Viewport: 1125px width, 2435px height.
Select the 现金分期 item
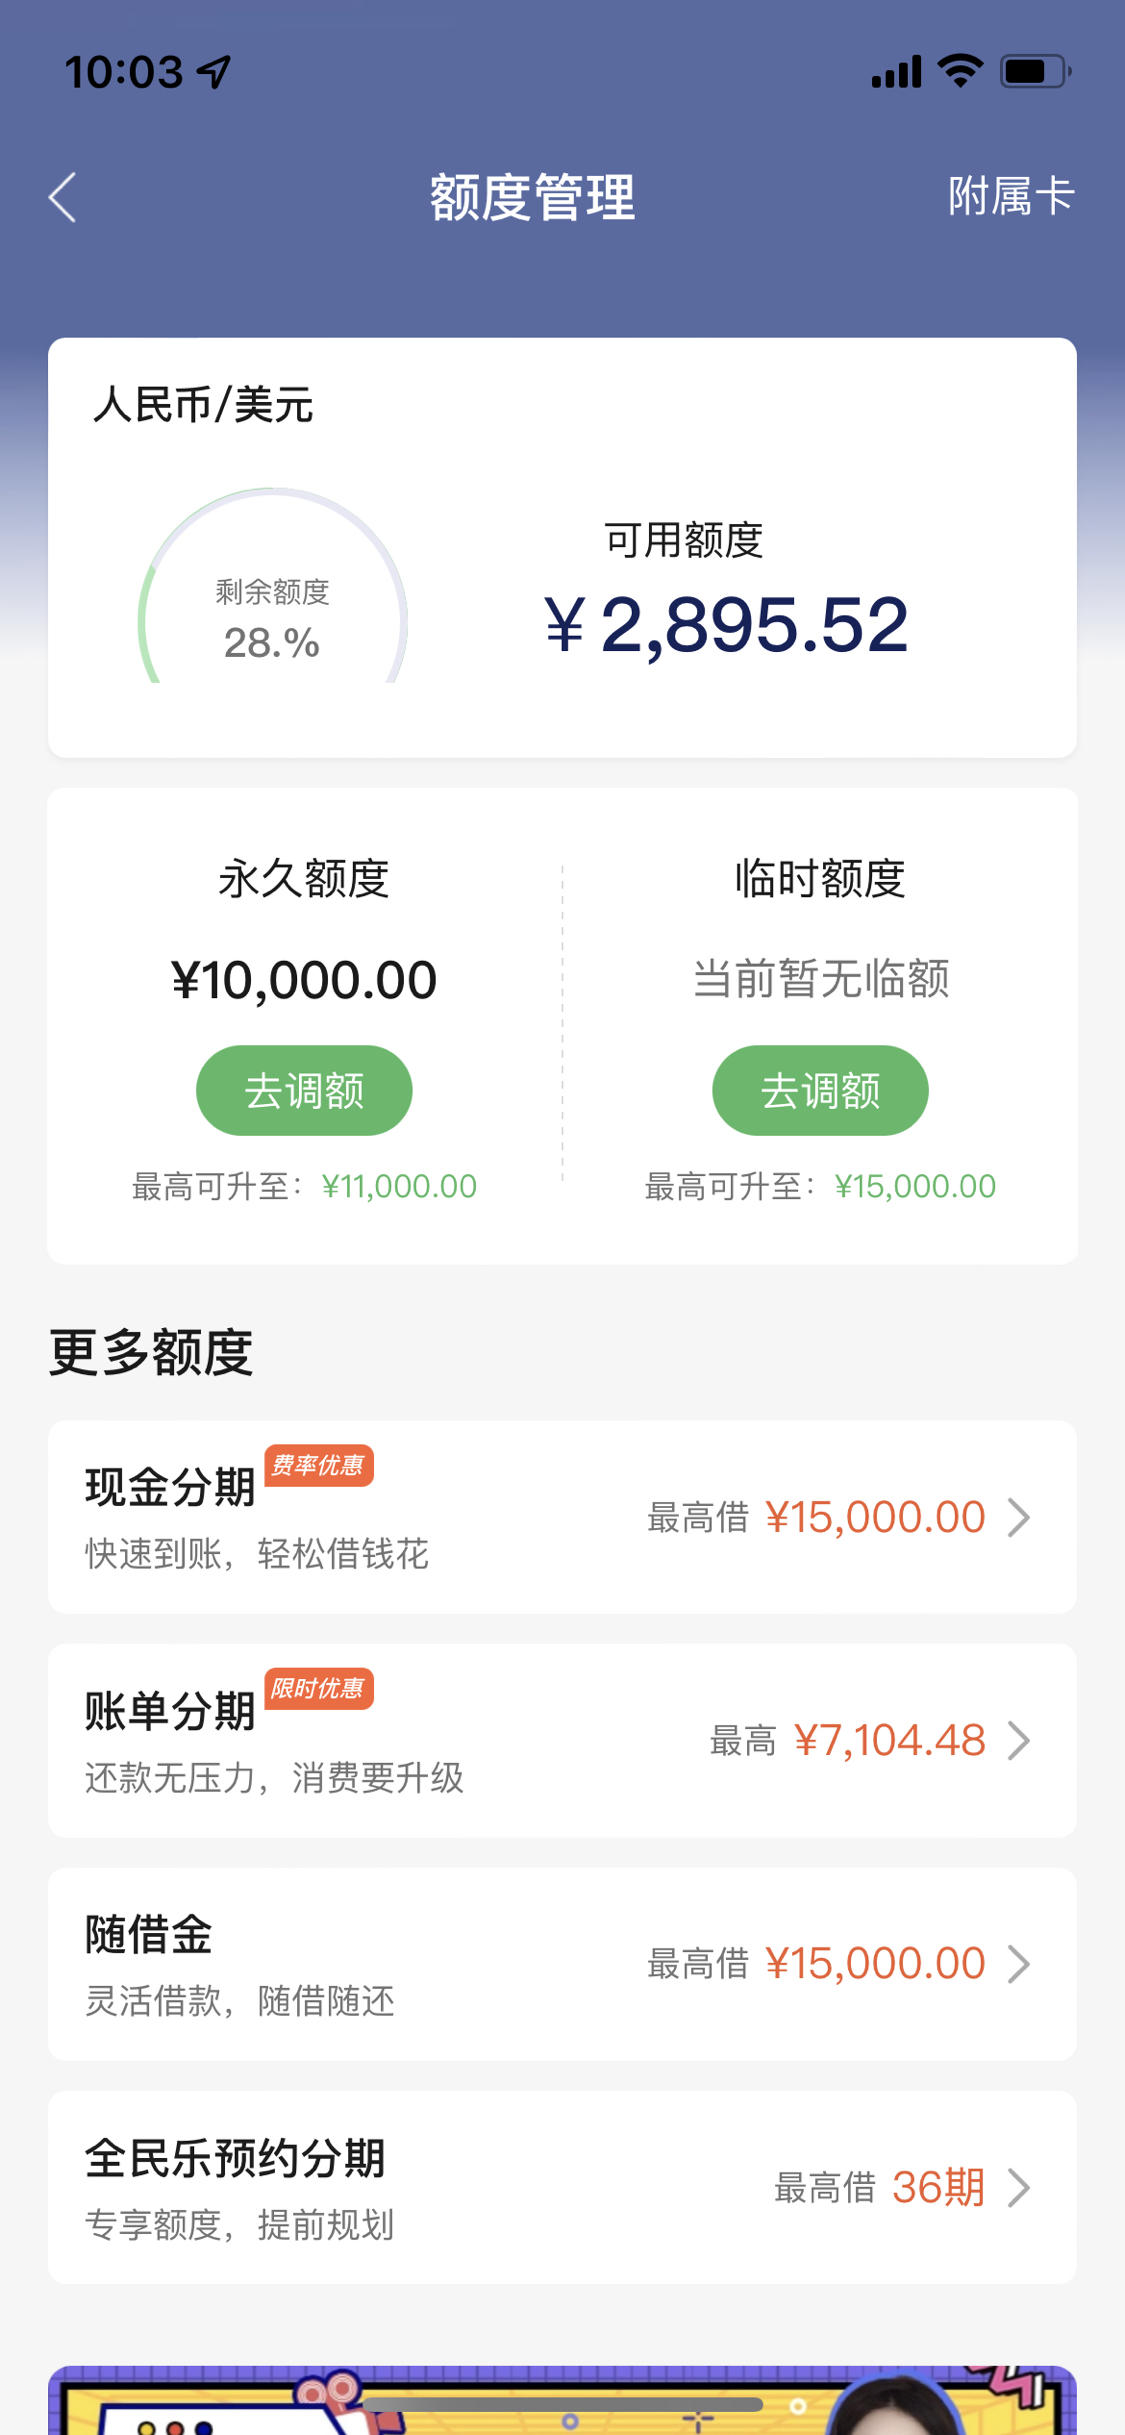[562, 1517]
